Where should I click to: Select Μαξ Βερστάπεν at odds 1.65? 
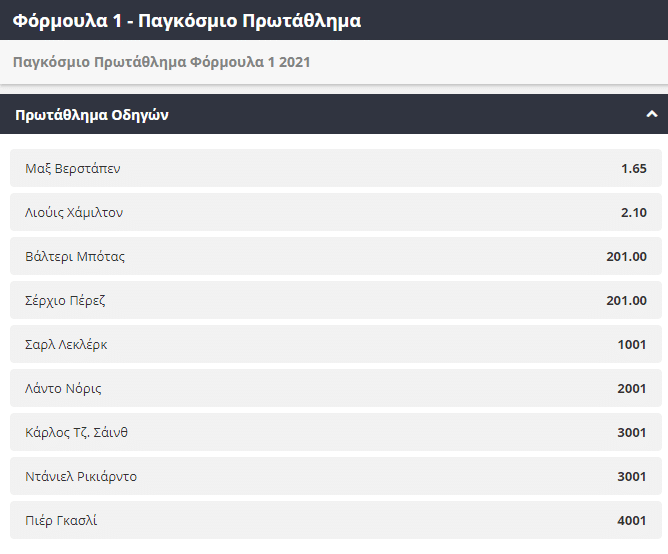tap(335, 168)
